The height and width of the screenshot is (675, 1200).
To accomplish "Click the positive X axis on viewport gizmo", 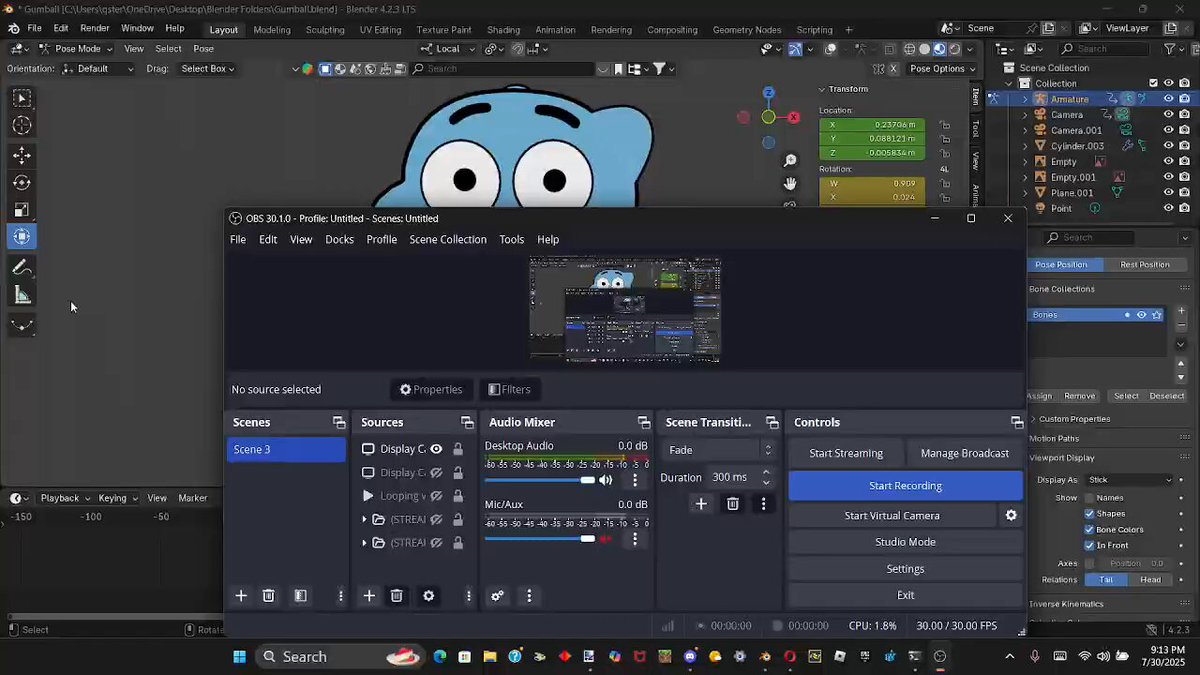I will (x=794, y=117).
